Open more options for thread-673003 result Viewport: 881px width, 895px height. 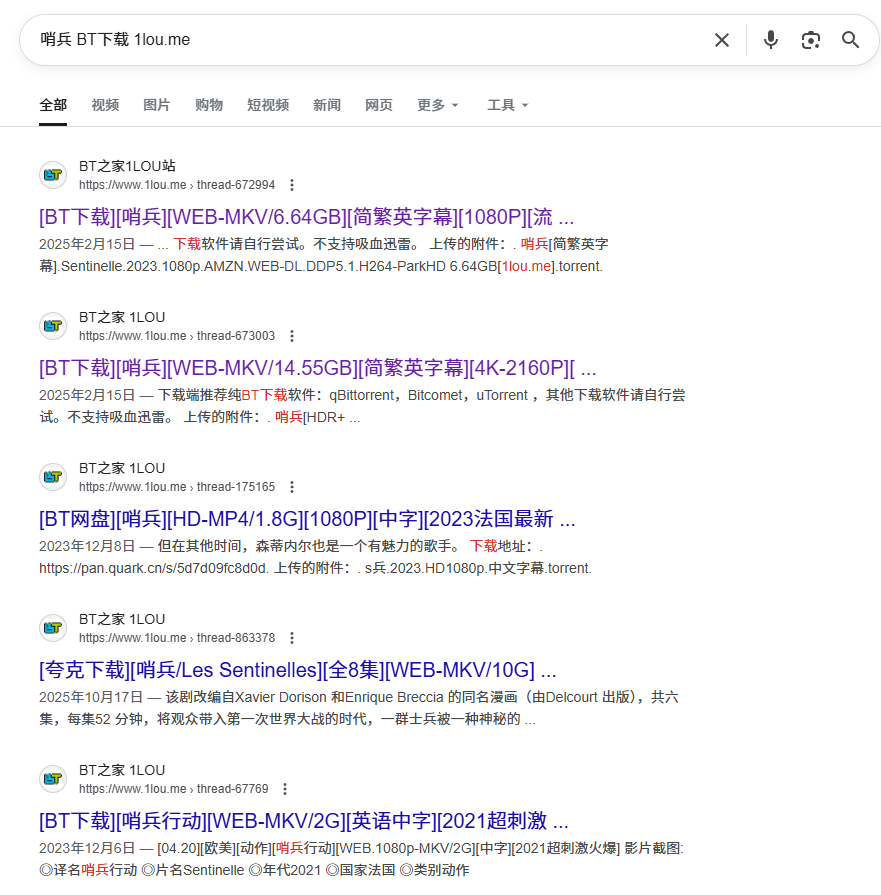292,336
